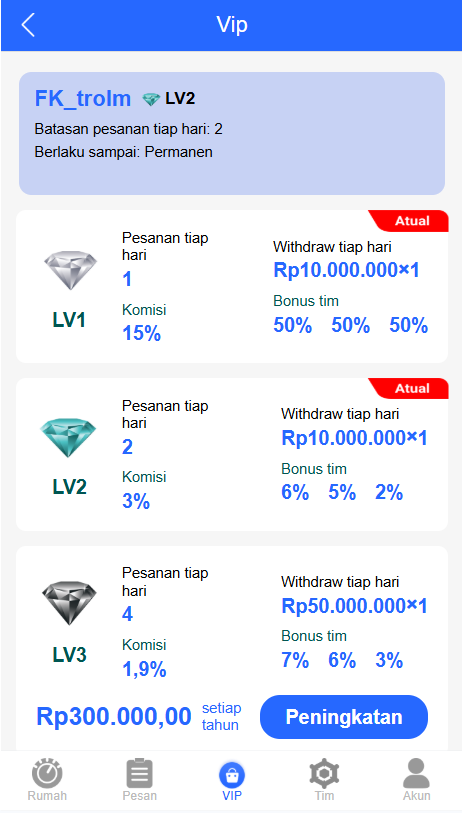This screenshot has width=462, height=813.
Task: Select the teal LV2 diamond icon
Action: point(68,438)
